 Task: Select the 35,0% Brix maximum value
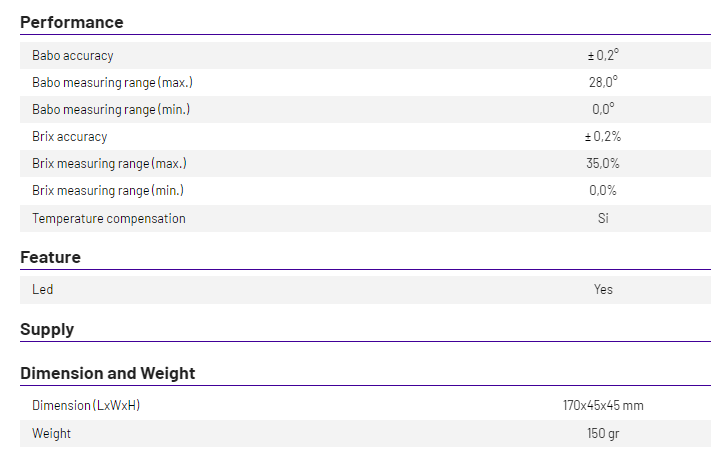[603, 164]
